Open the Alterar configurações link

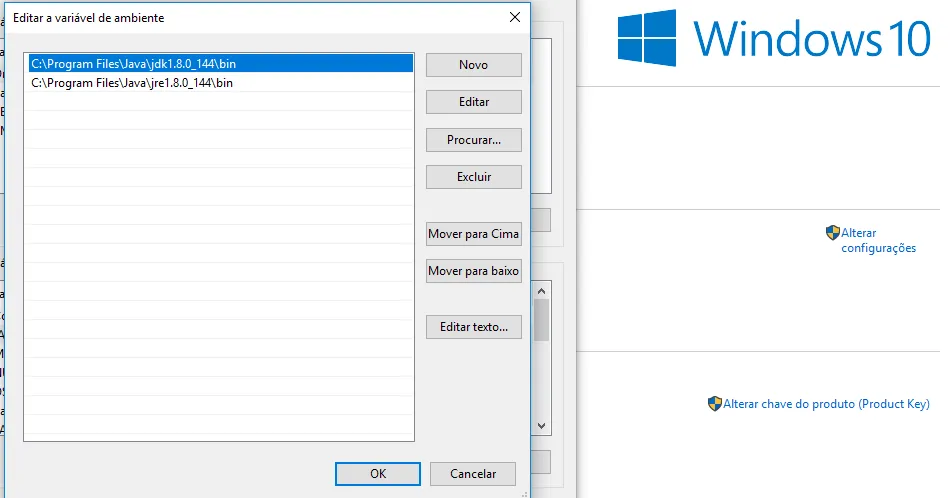point(877,240)
